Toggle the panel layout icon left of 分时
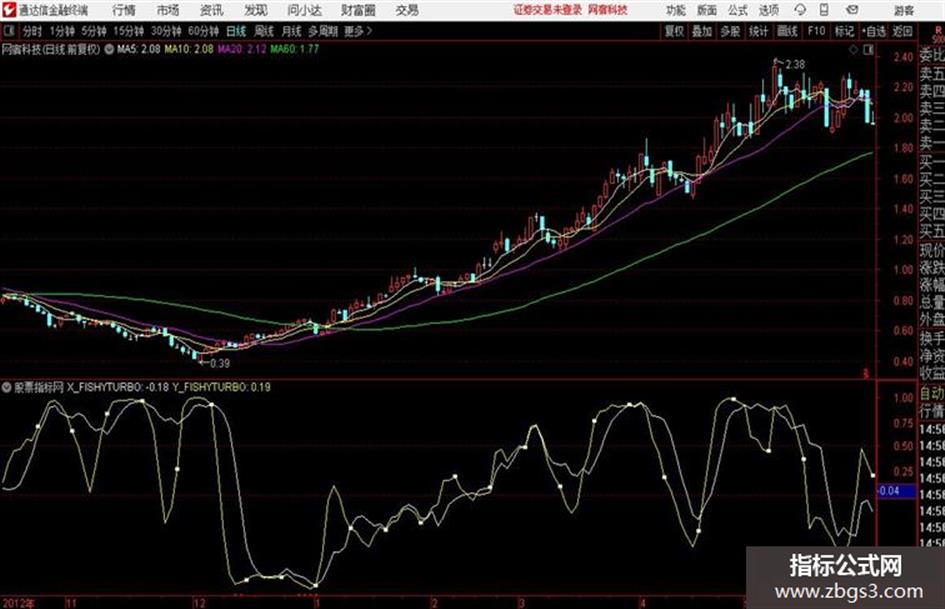 9,31
